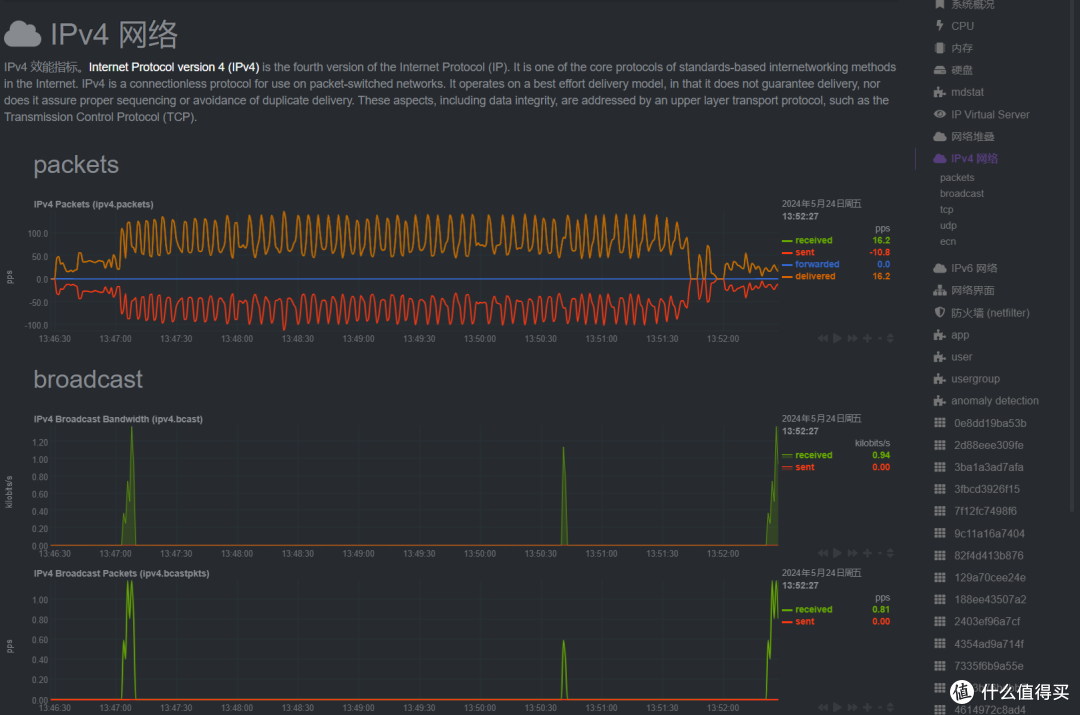Go to the tcp submenu item

click(x=946, y=210)
